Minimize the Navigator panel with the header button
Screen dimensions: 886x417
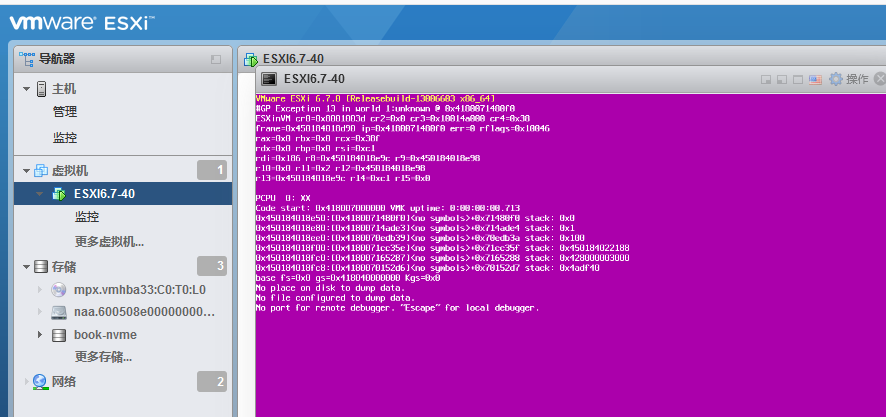coord(216,59)
